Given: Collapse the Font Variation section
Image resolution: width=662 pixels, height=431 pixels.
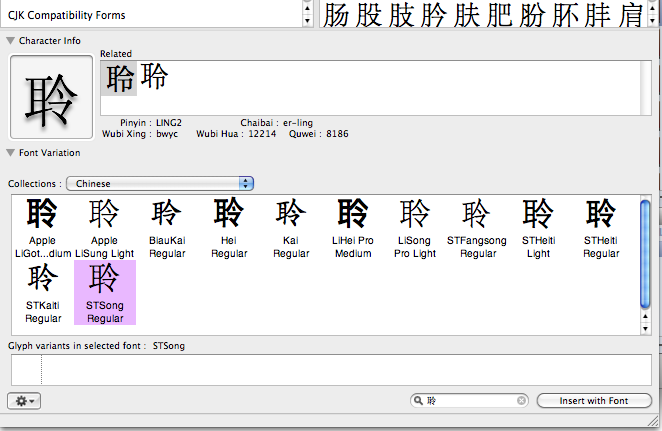Looking at the screenshot, I should coord(10,153).
